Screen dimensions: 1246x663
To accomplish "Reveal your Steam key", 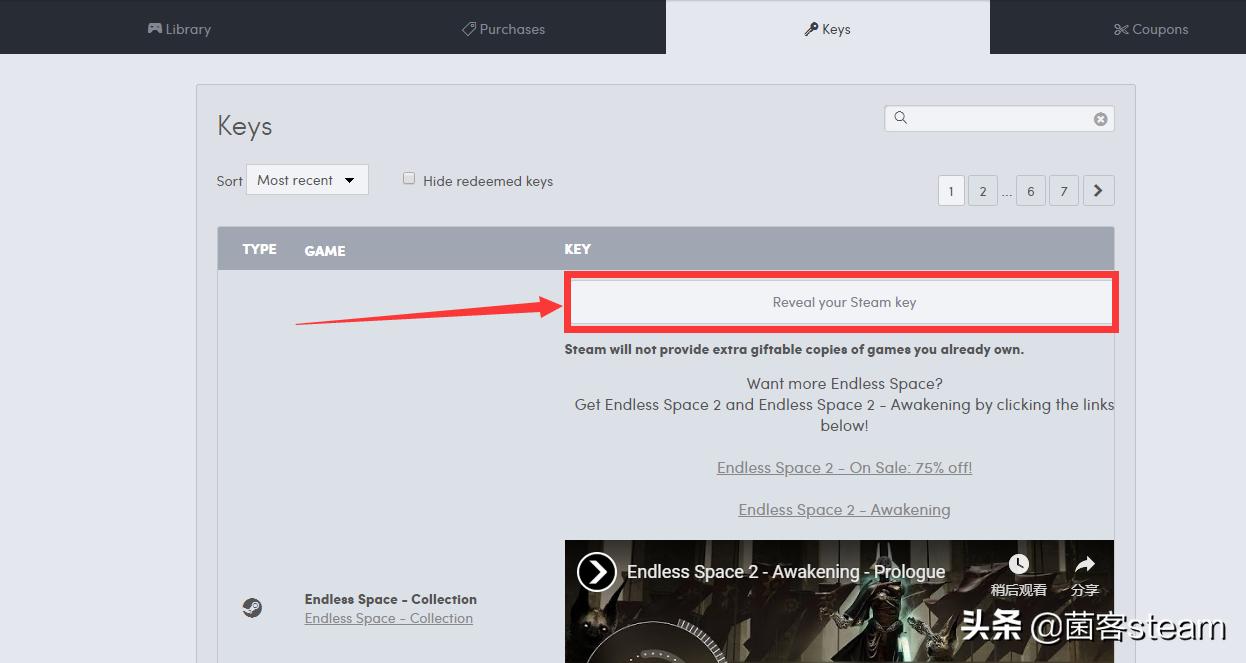I will (x=844, y=302).
